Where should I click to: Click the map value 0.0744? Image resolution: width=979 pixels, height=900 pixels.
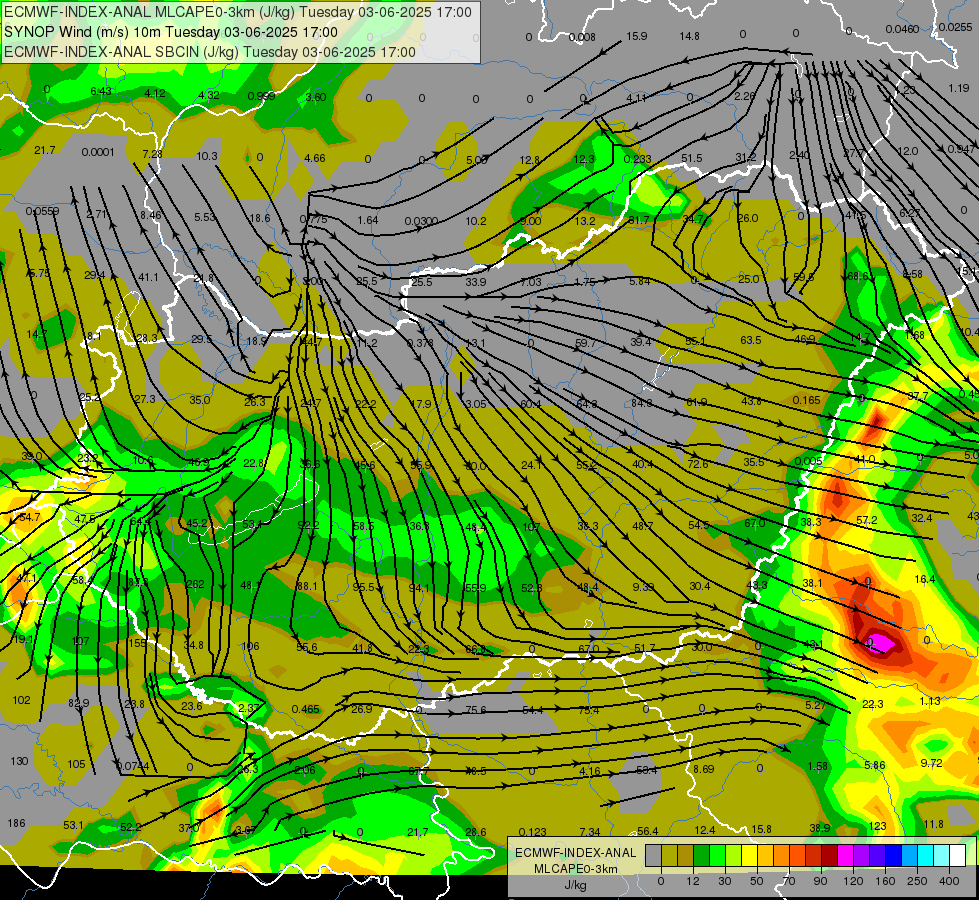(x=132, y=766)
